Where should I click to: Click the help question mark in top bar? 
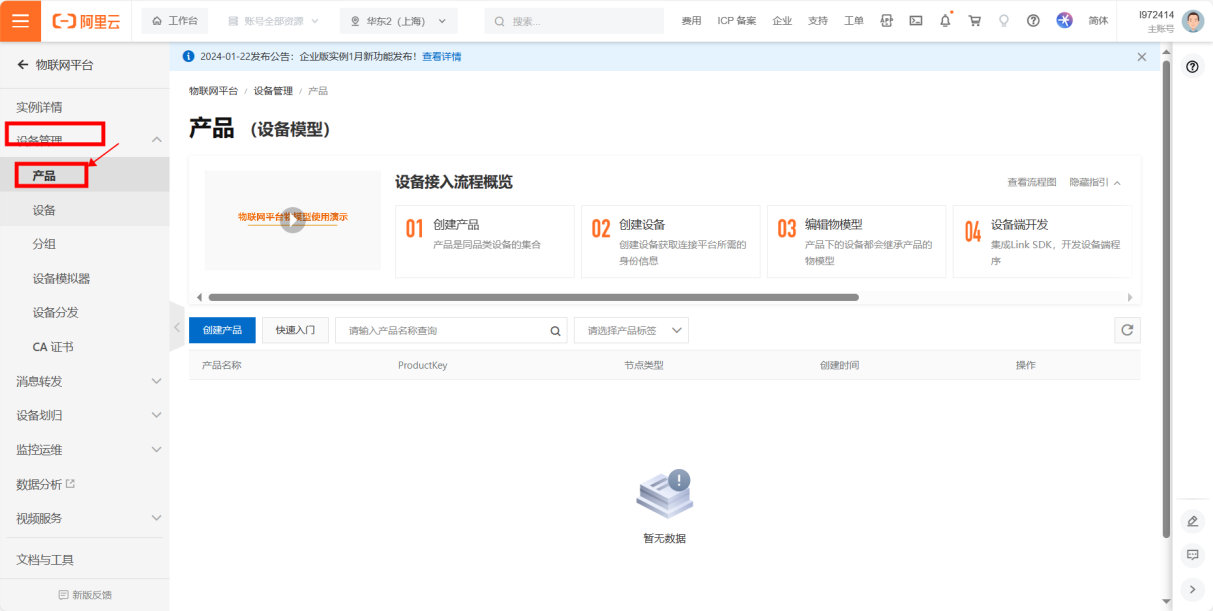[x=1033, y=21]
